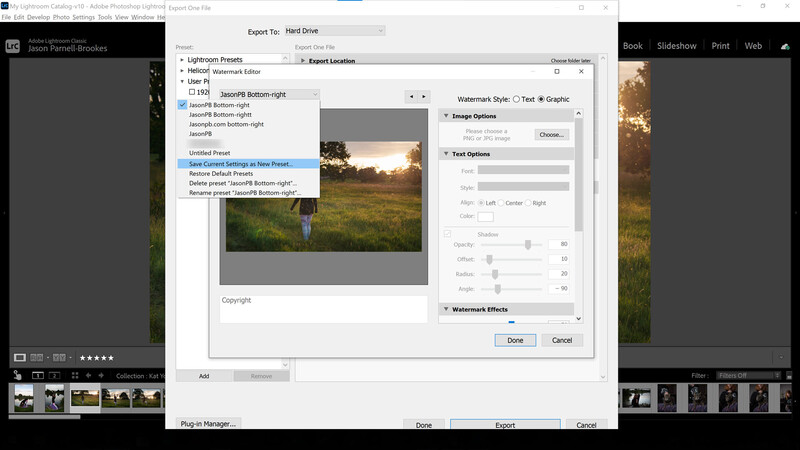Click Cancel in Watermark Editor
Image resolution: width=800 pixels, height=450 pixels.
(x=562, y=340)
